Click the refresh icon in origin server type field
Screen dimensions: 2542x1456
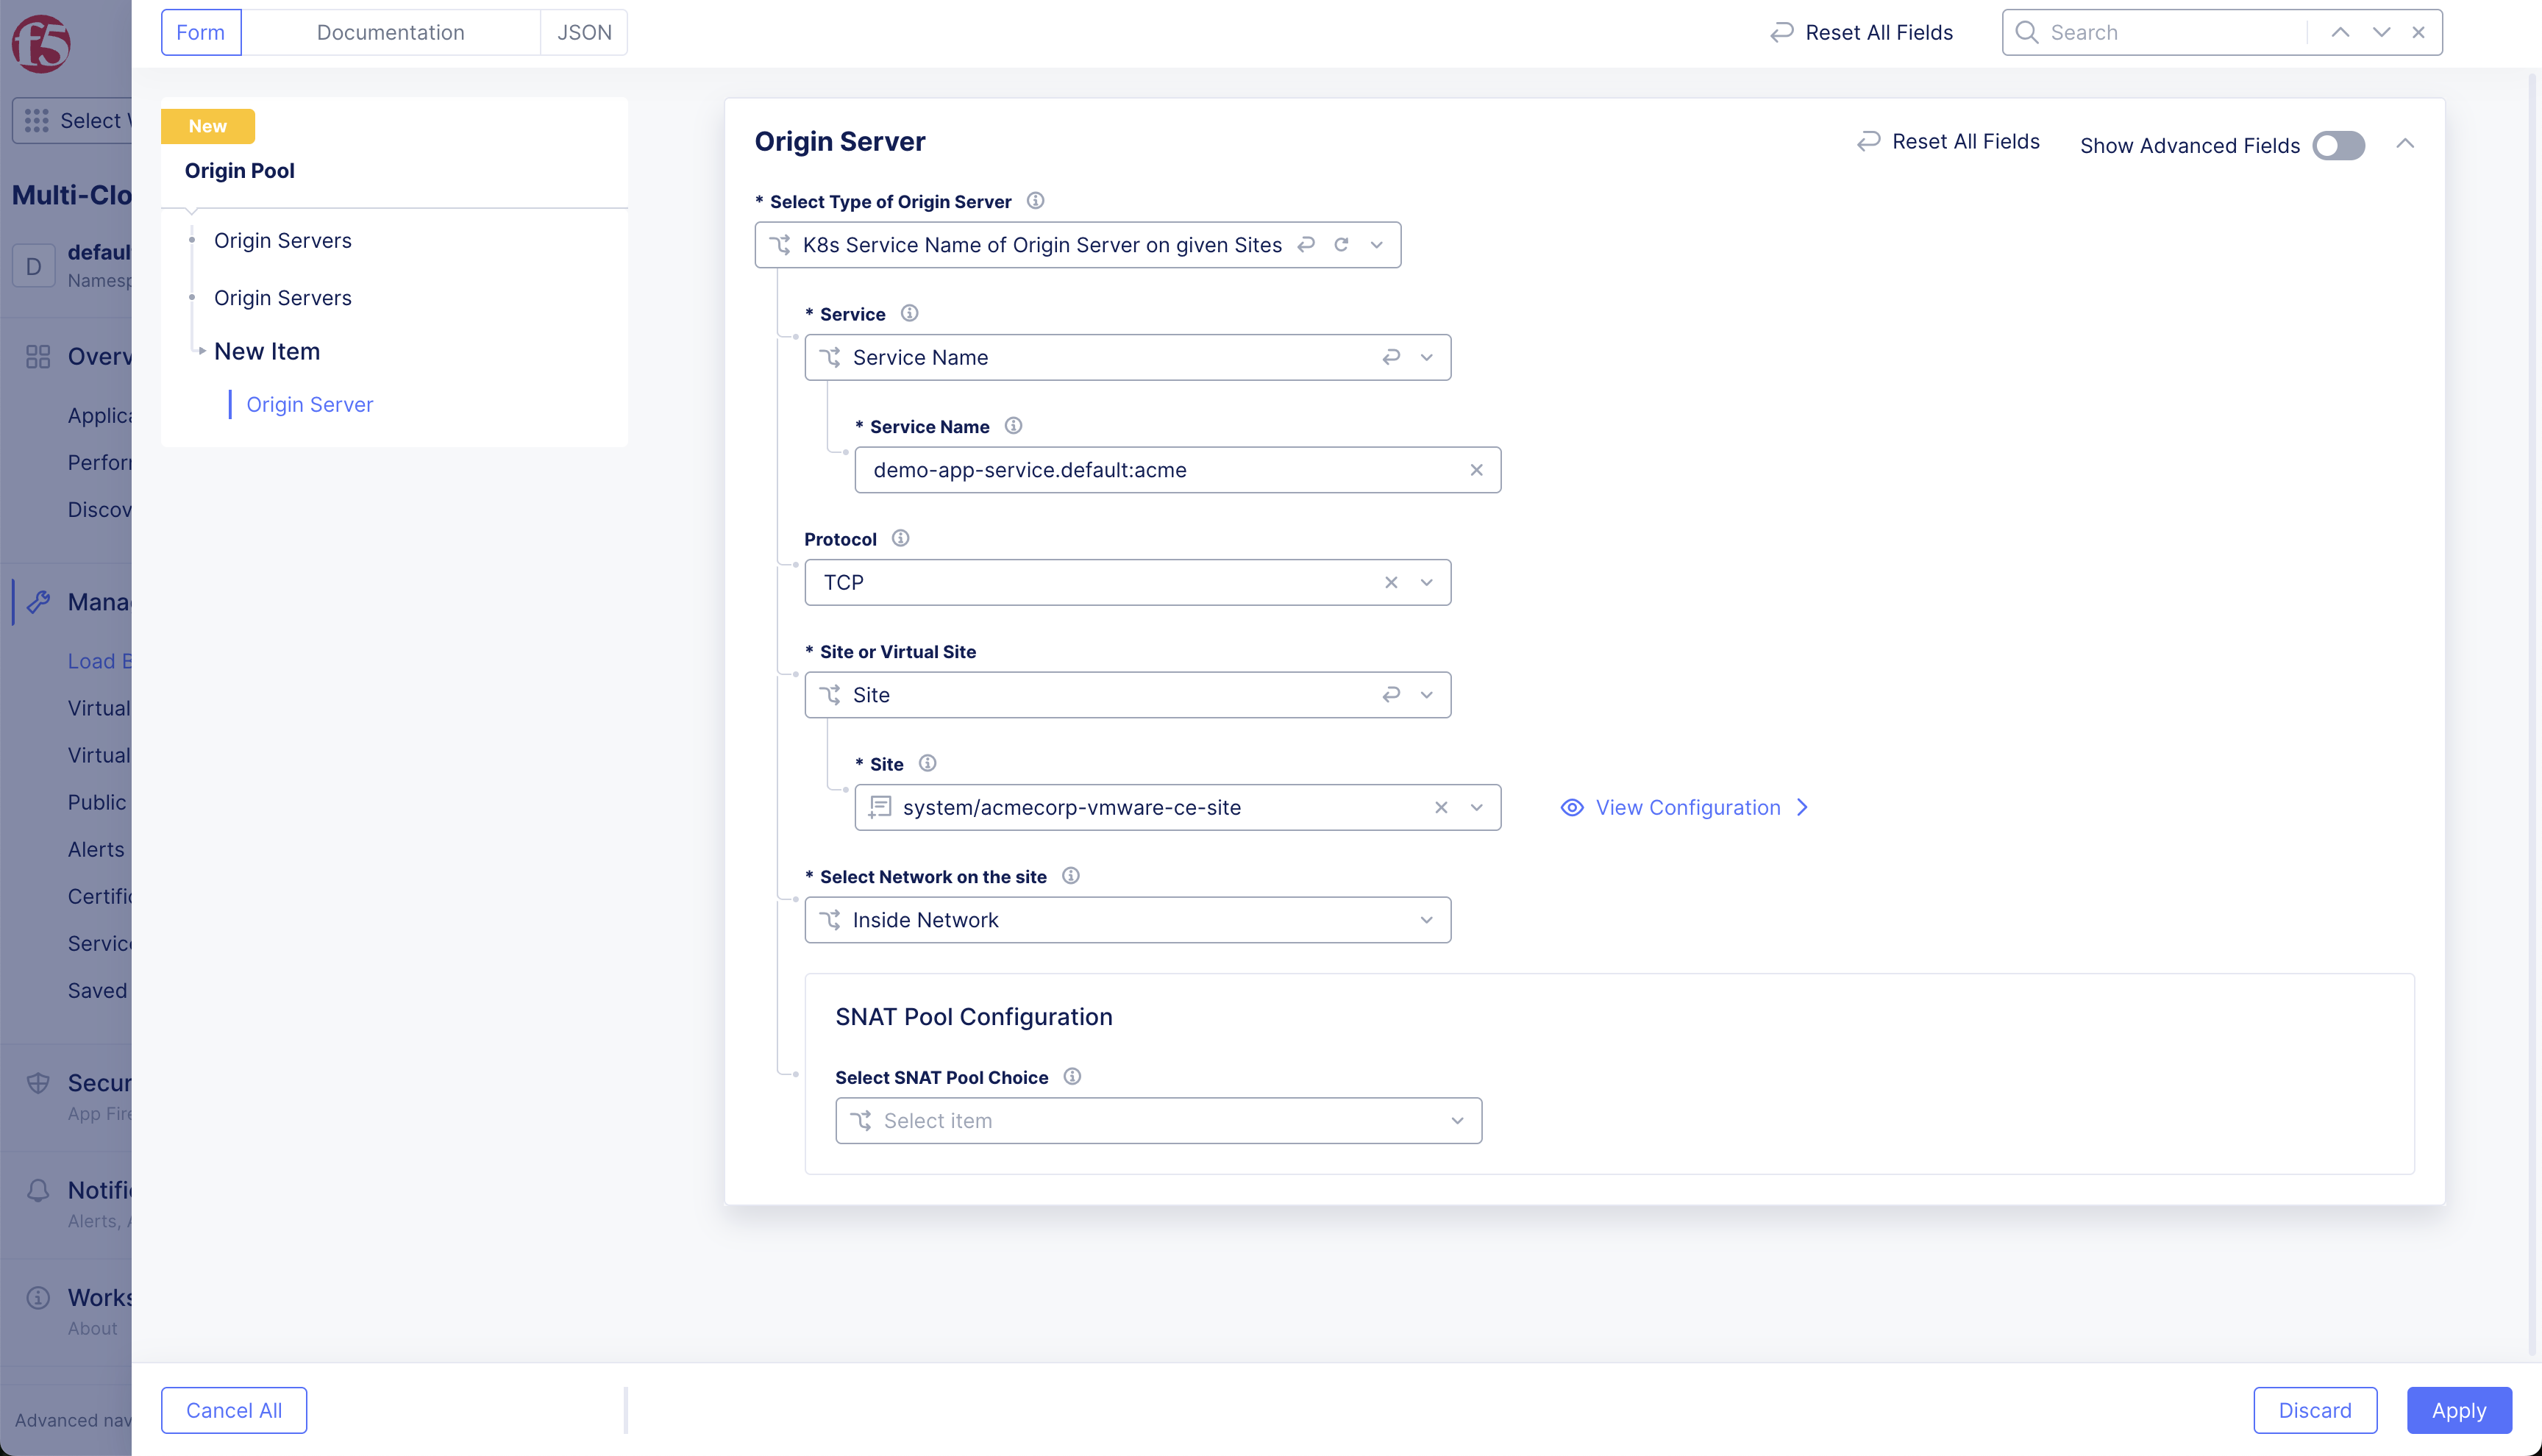1341,245
